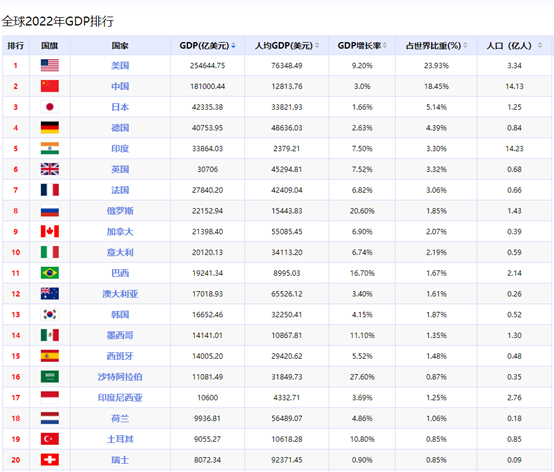The image size is (554, 472).
Task: Open the 法国 country link
Action: 120,190
